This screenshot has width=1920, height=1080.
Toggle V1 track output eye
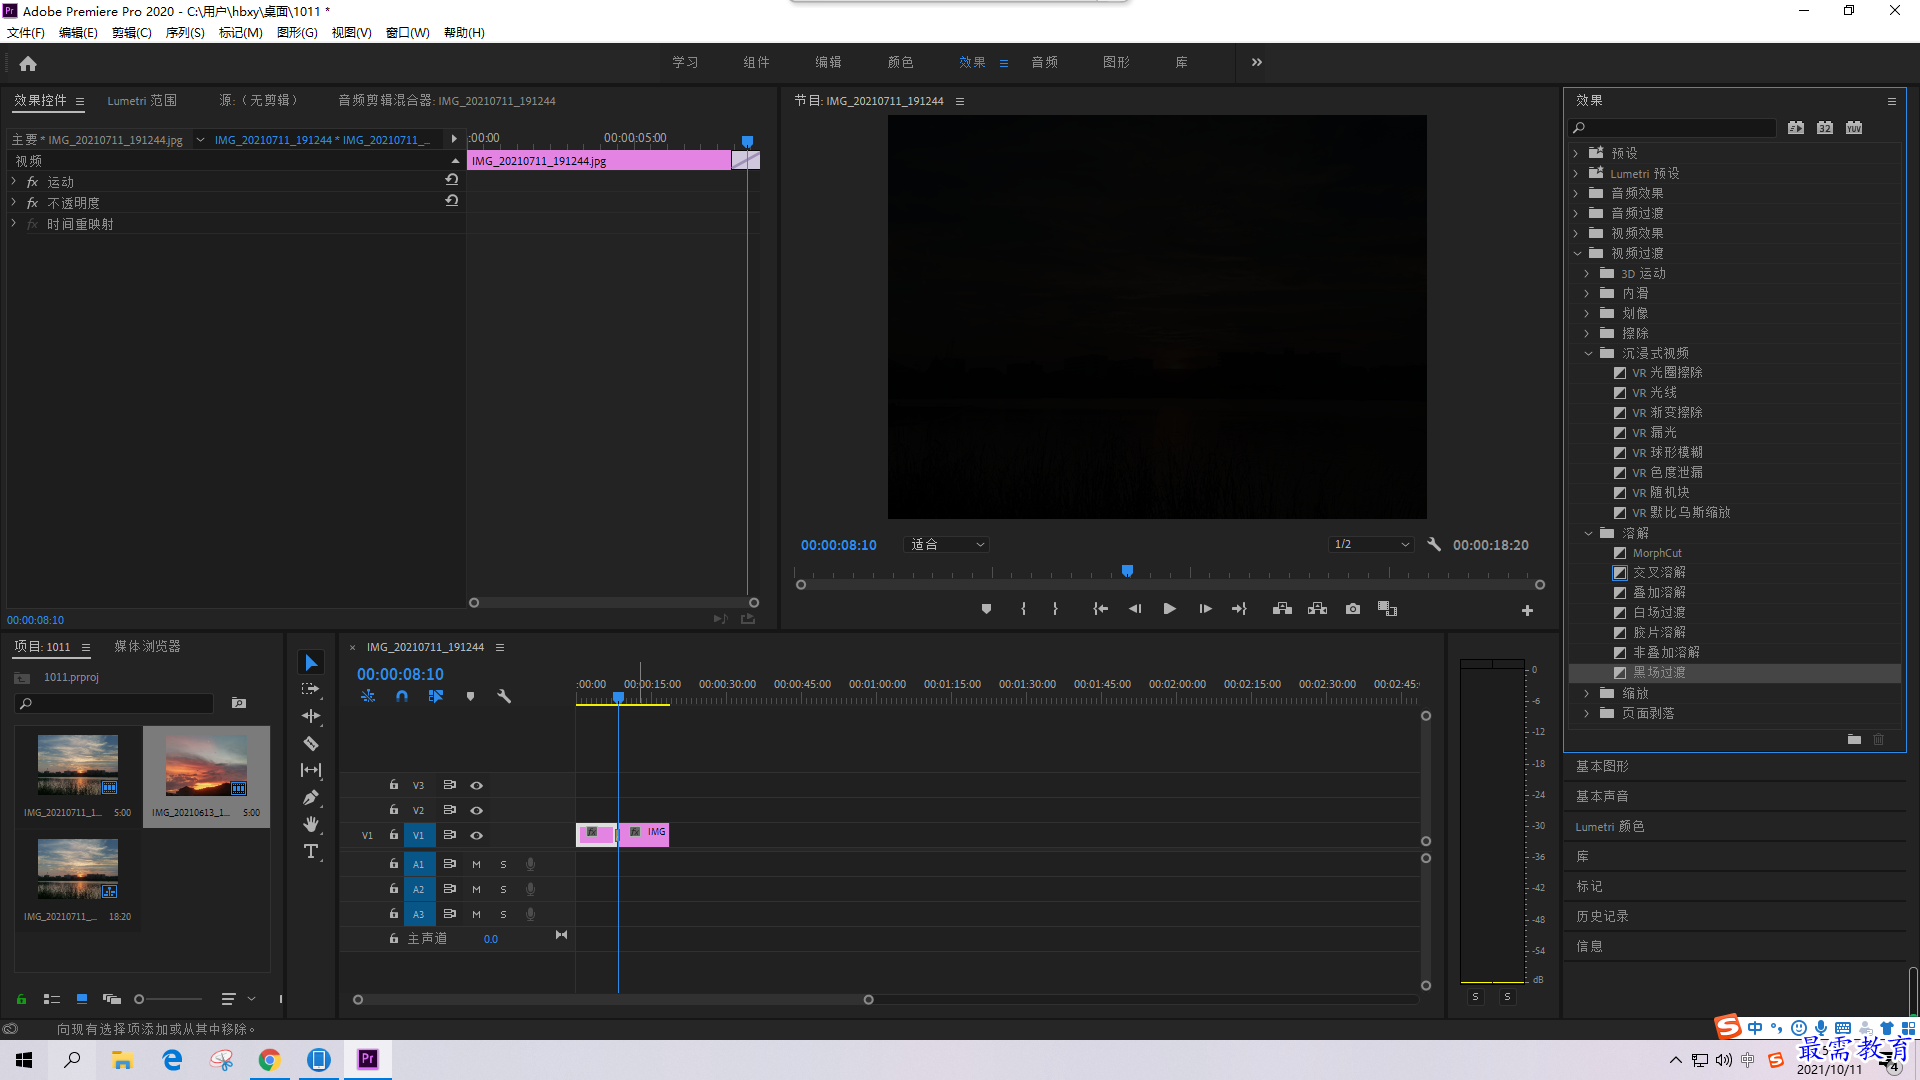click(477, 835)
